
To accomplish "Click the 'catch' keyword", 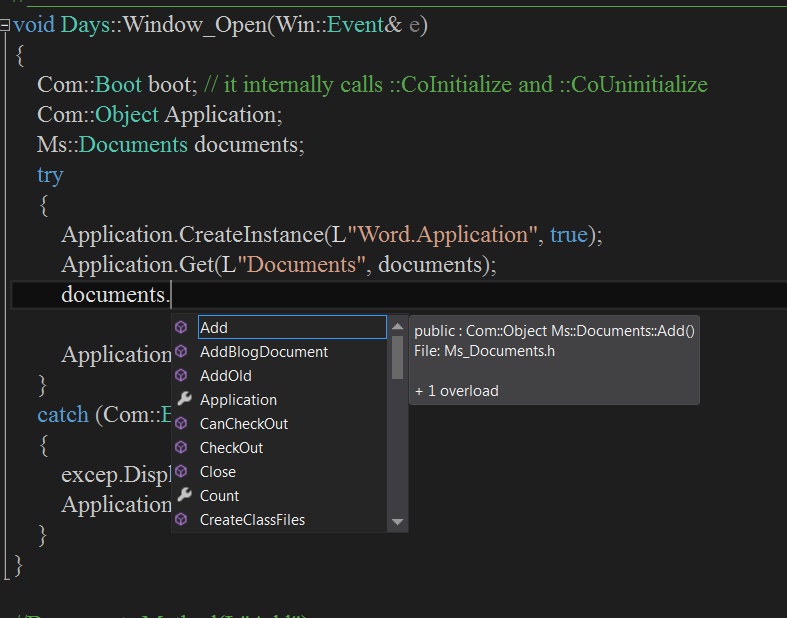I will click(63, 415).
